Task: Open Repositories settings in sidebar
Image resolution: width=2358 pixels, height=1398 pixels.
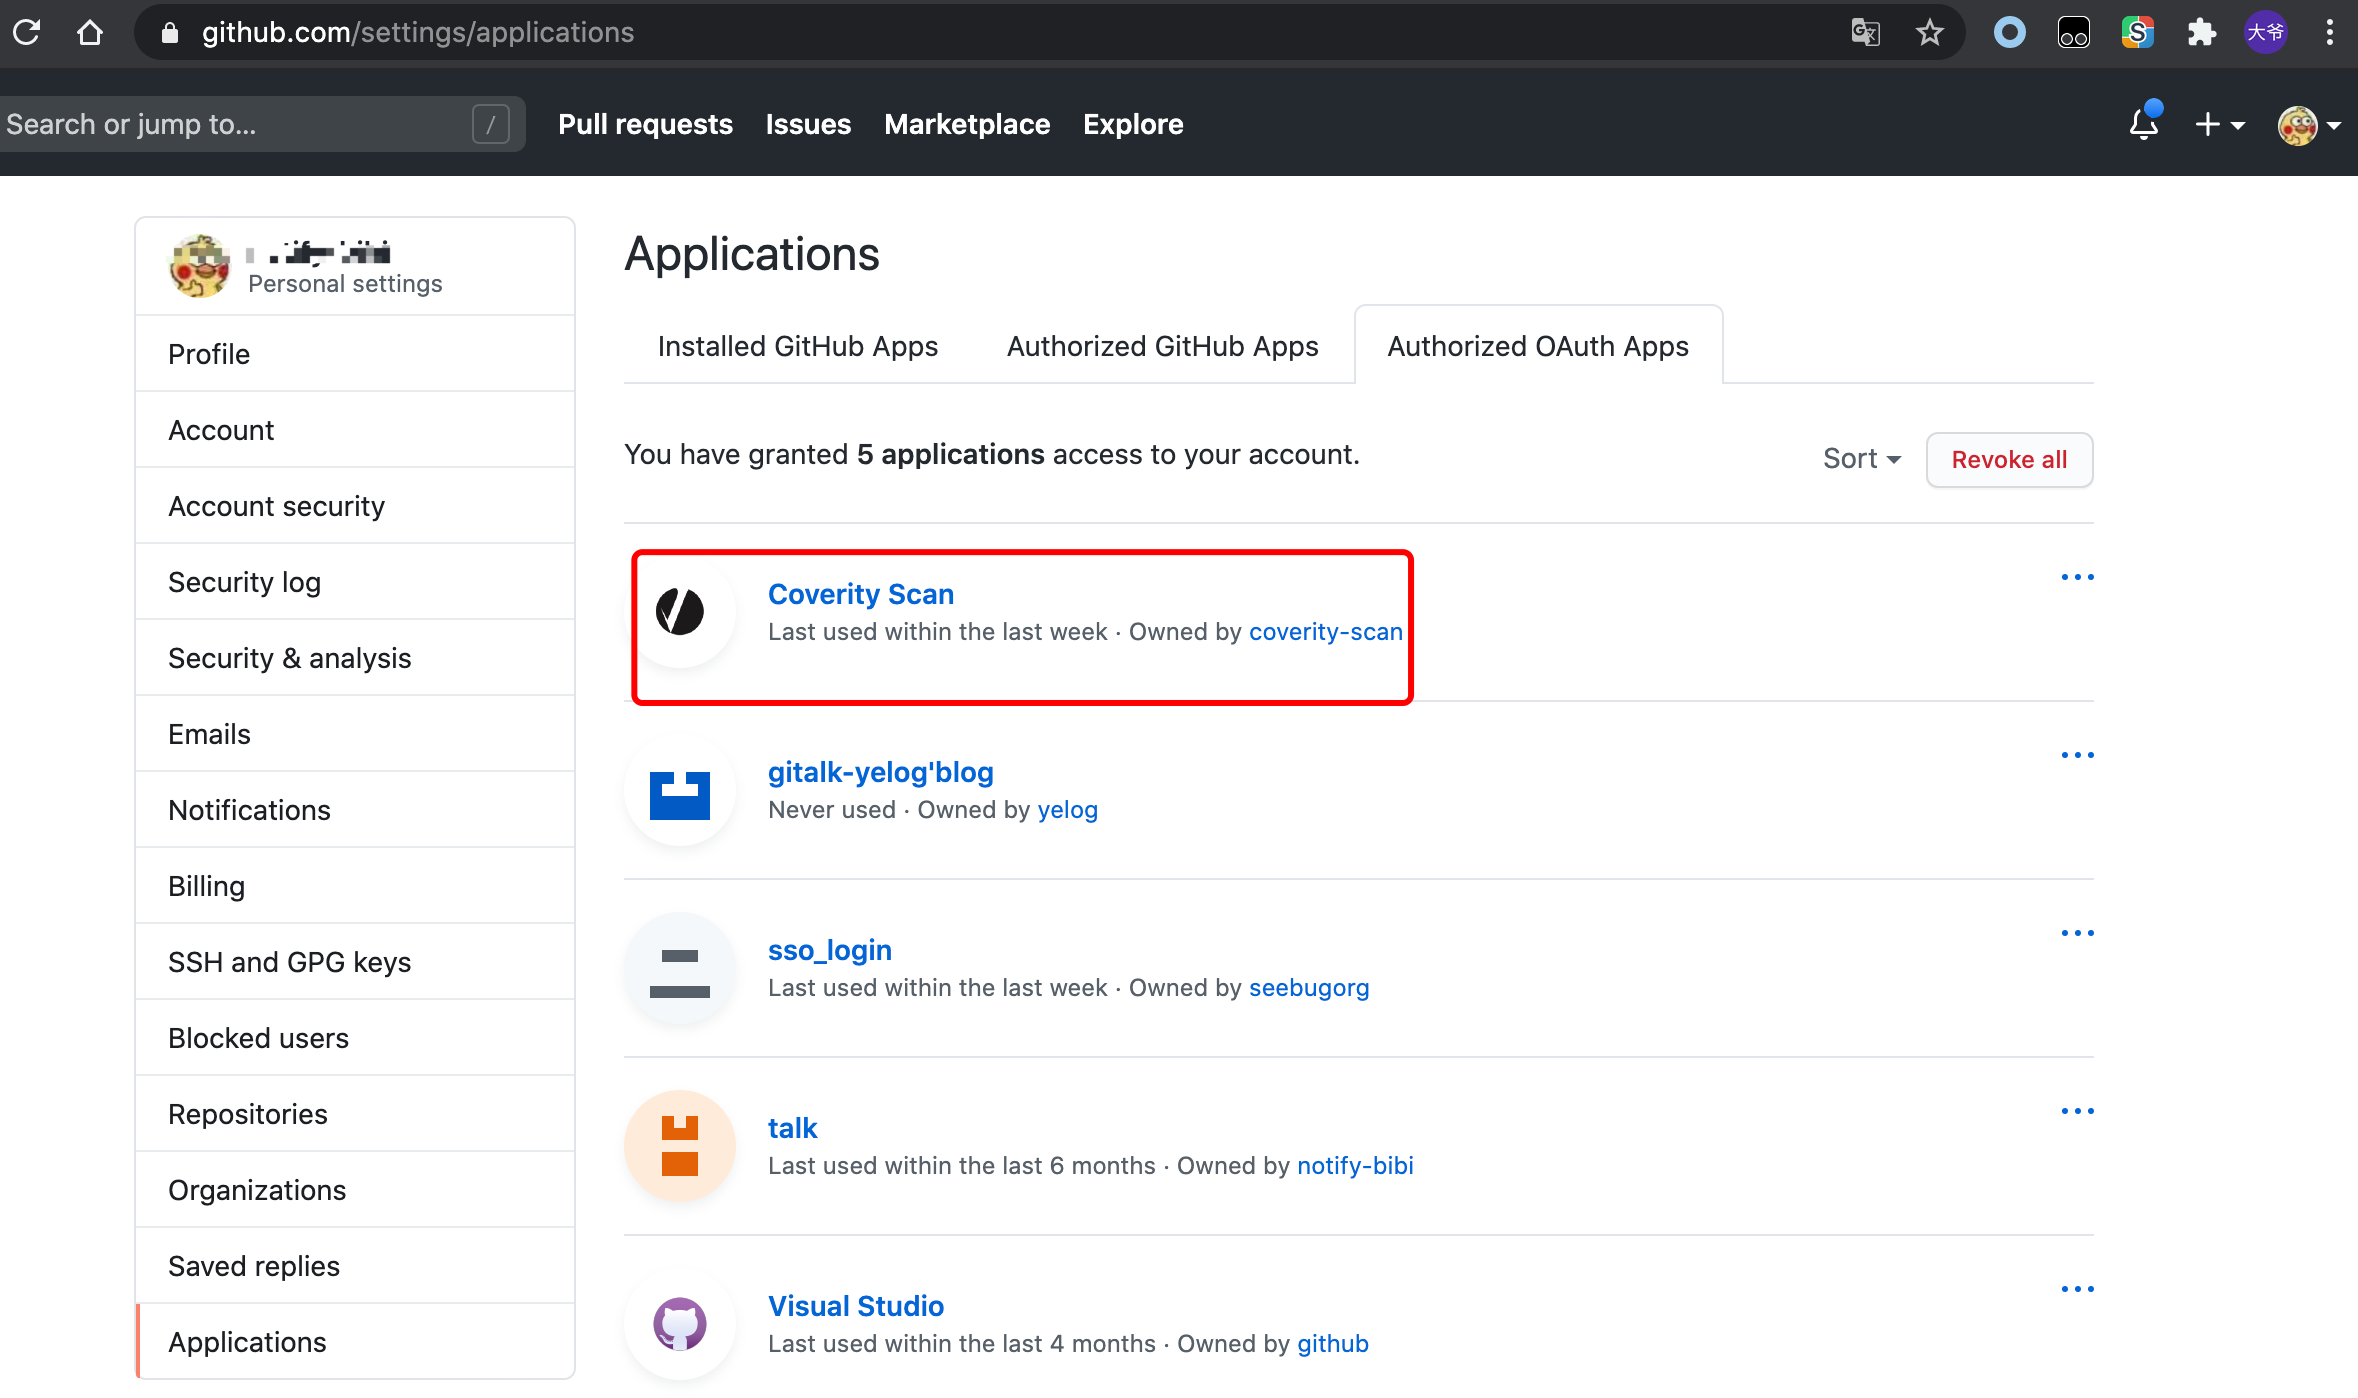Action: click(x=355, y=1114)
